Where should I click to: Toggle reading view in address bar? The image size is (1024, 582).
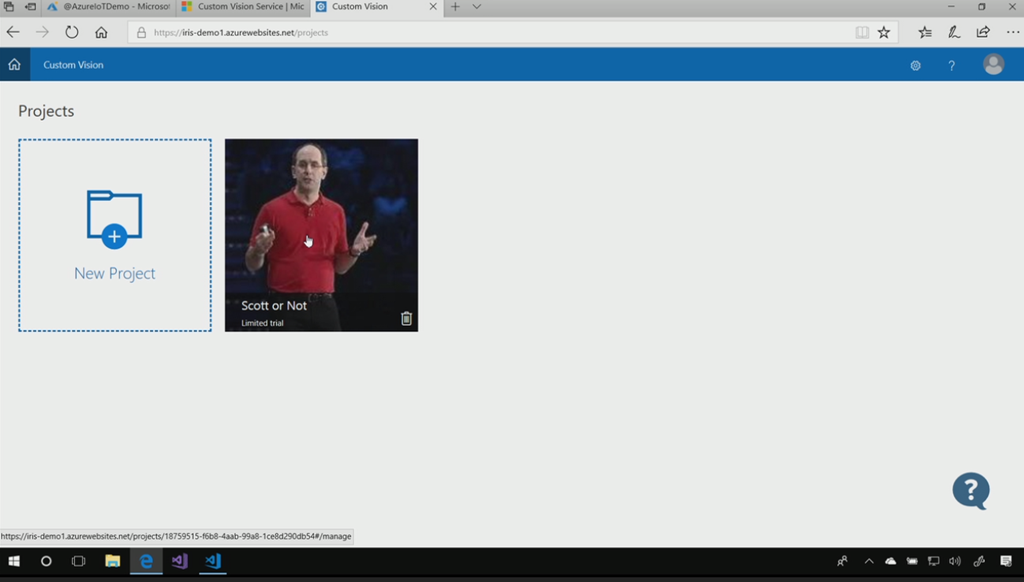tap(862, 32)
